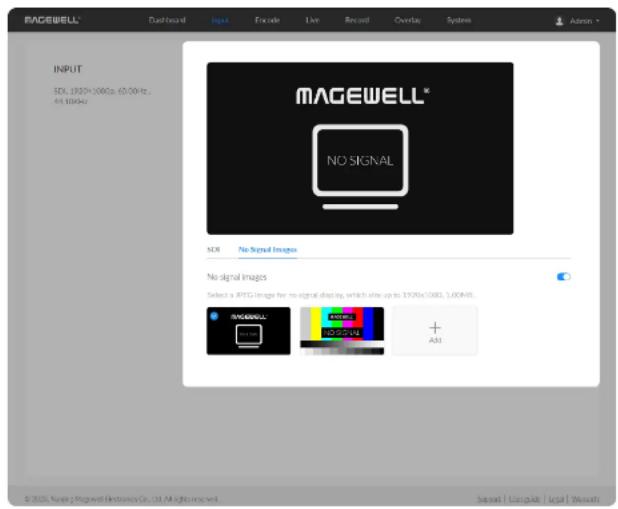
Task: Open the Overlay page
Action: click(408, 20)
